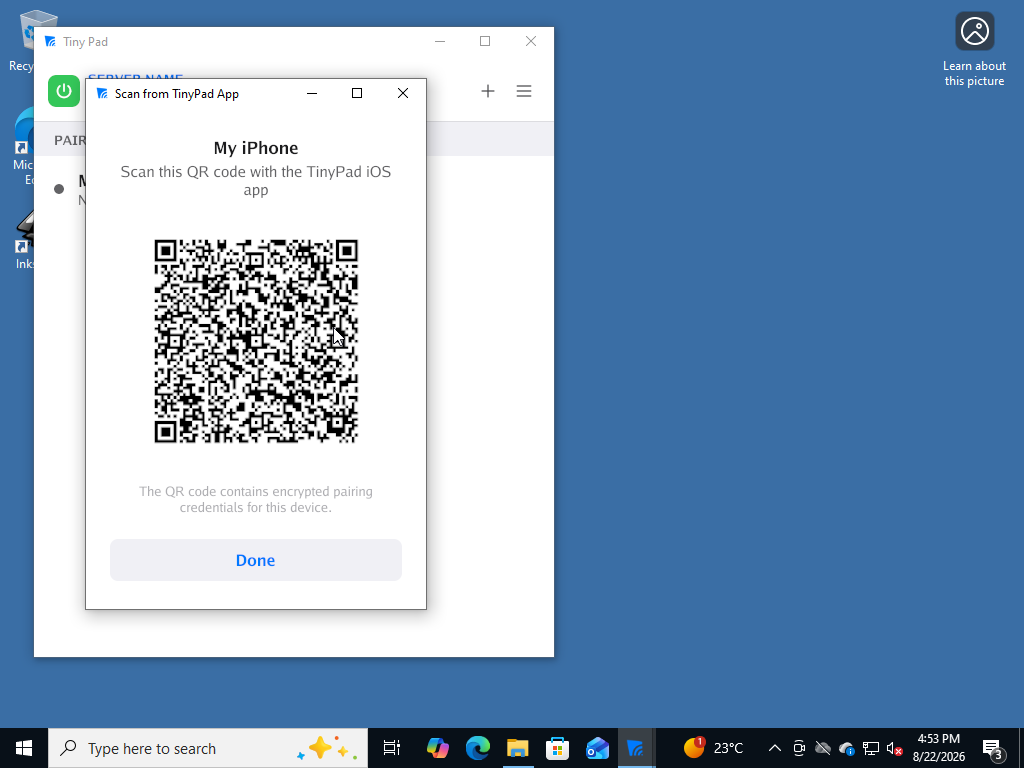Toggle the green server power button
1024x768 pixels.
pyautogui.click(x=63, y=91)
